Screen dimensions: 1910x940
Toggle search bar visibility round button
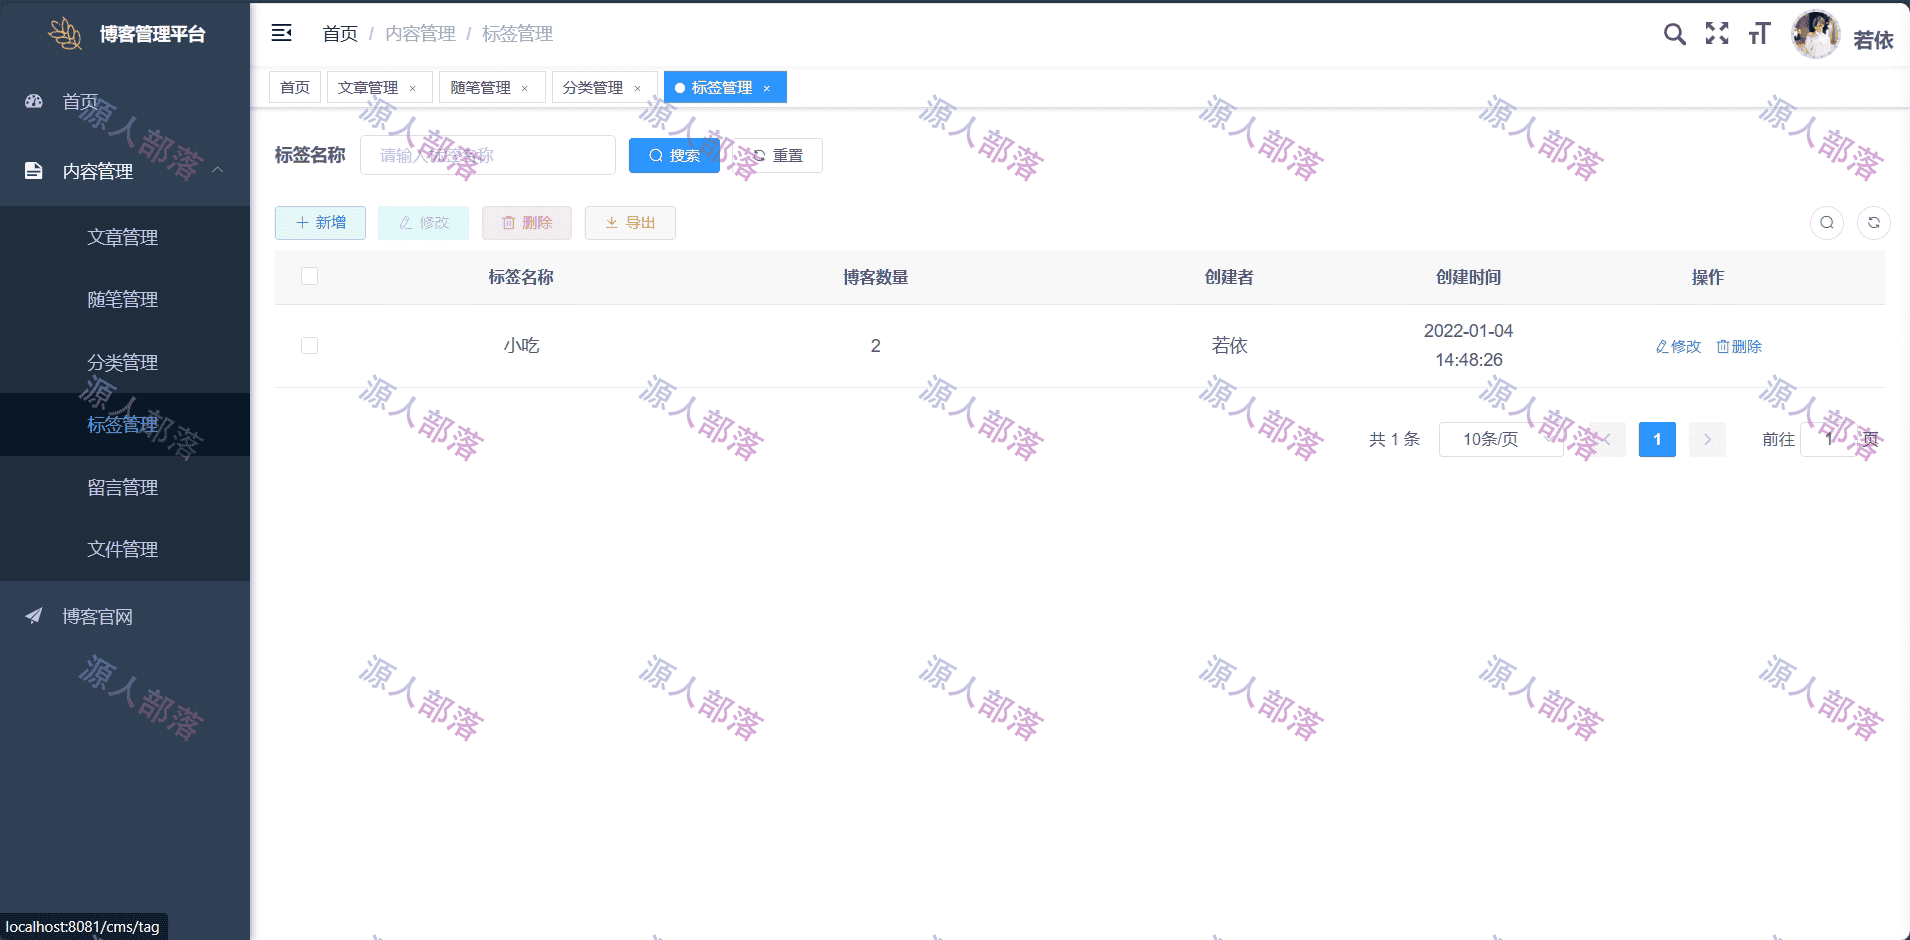(1827, 223)
